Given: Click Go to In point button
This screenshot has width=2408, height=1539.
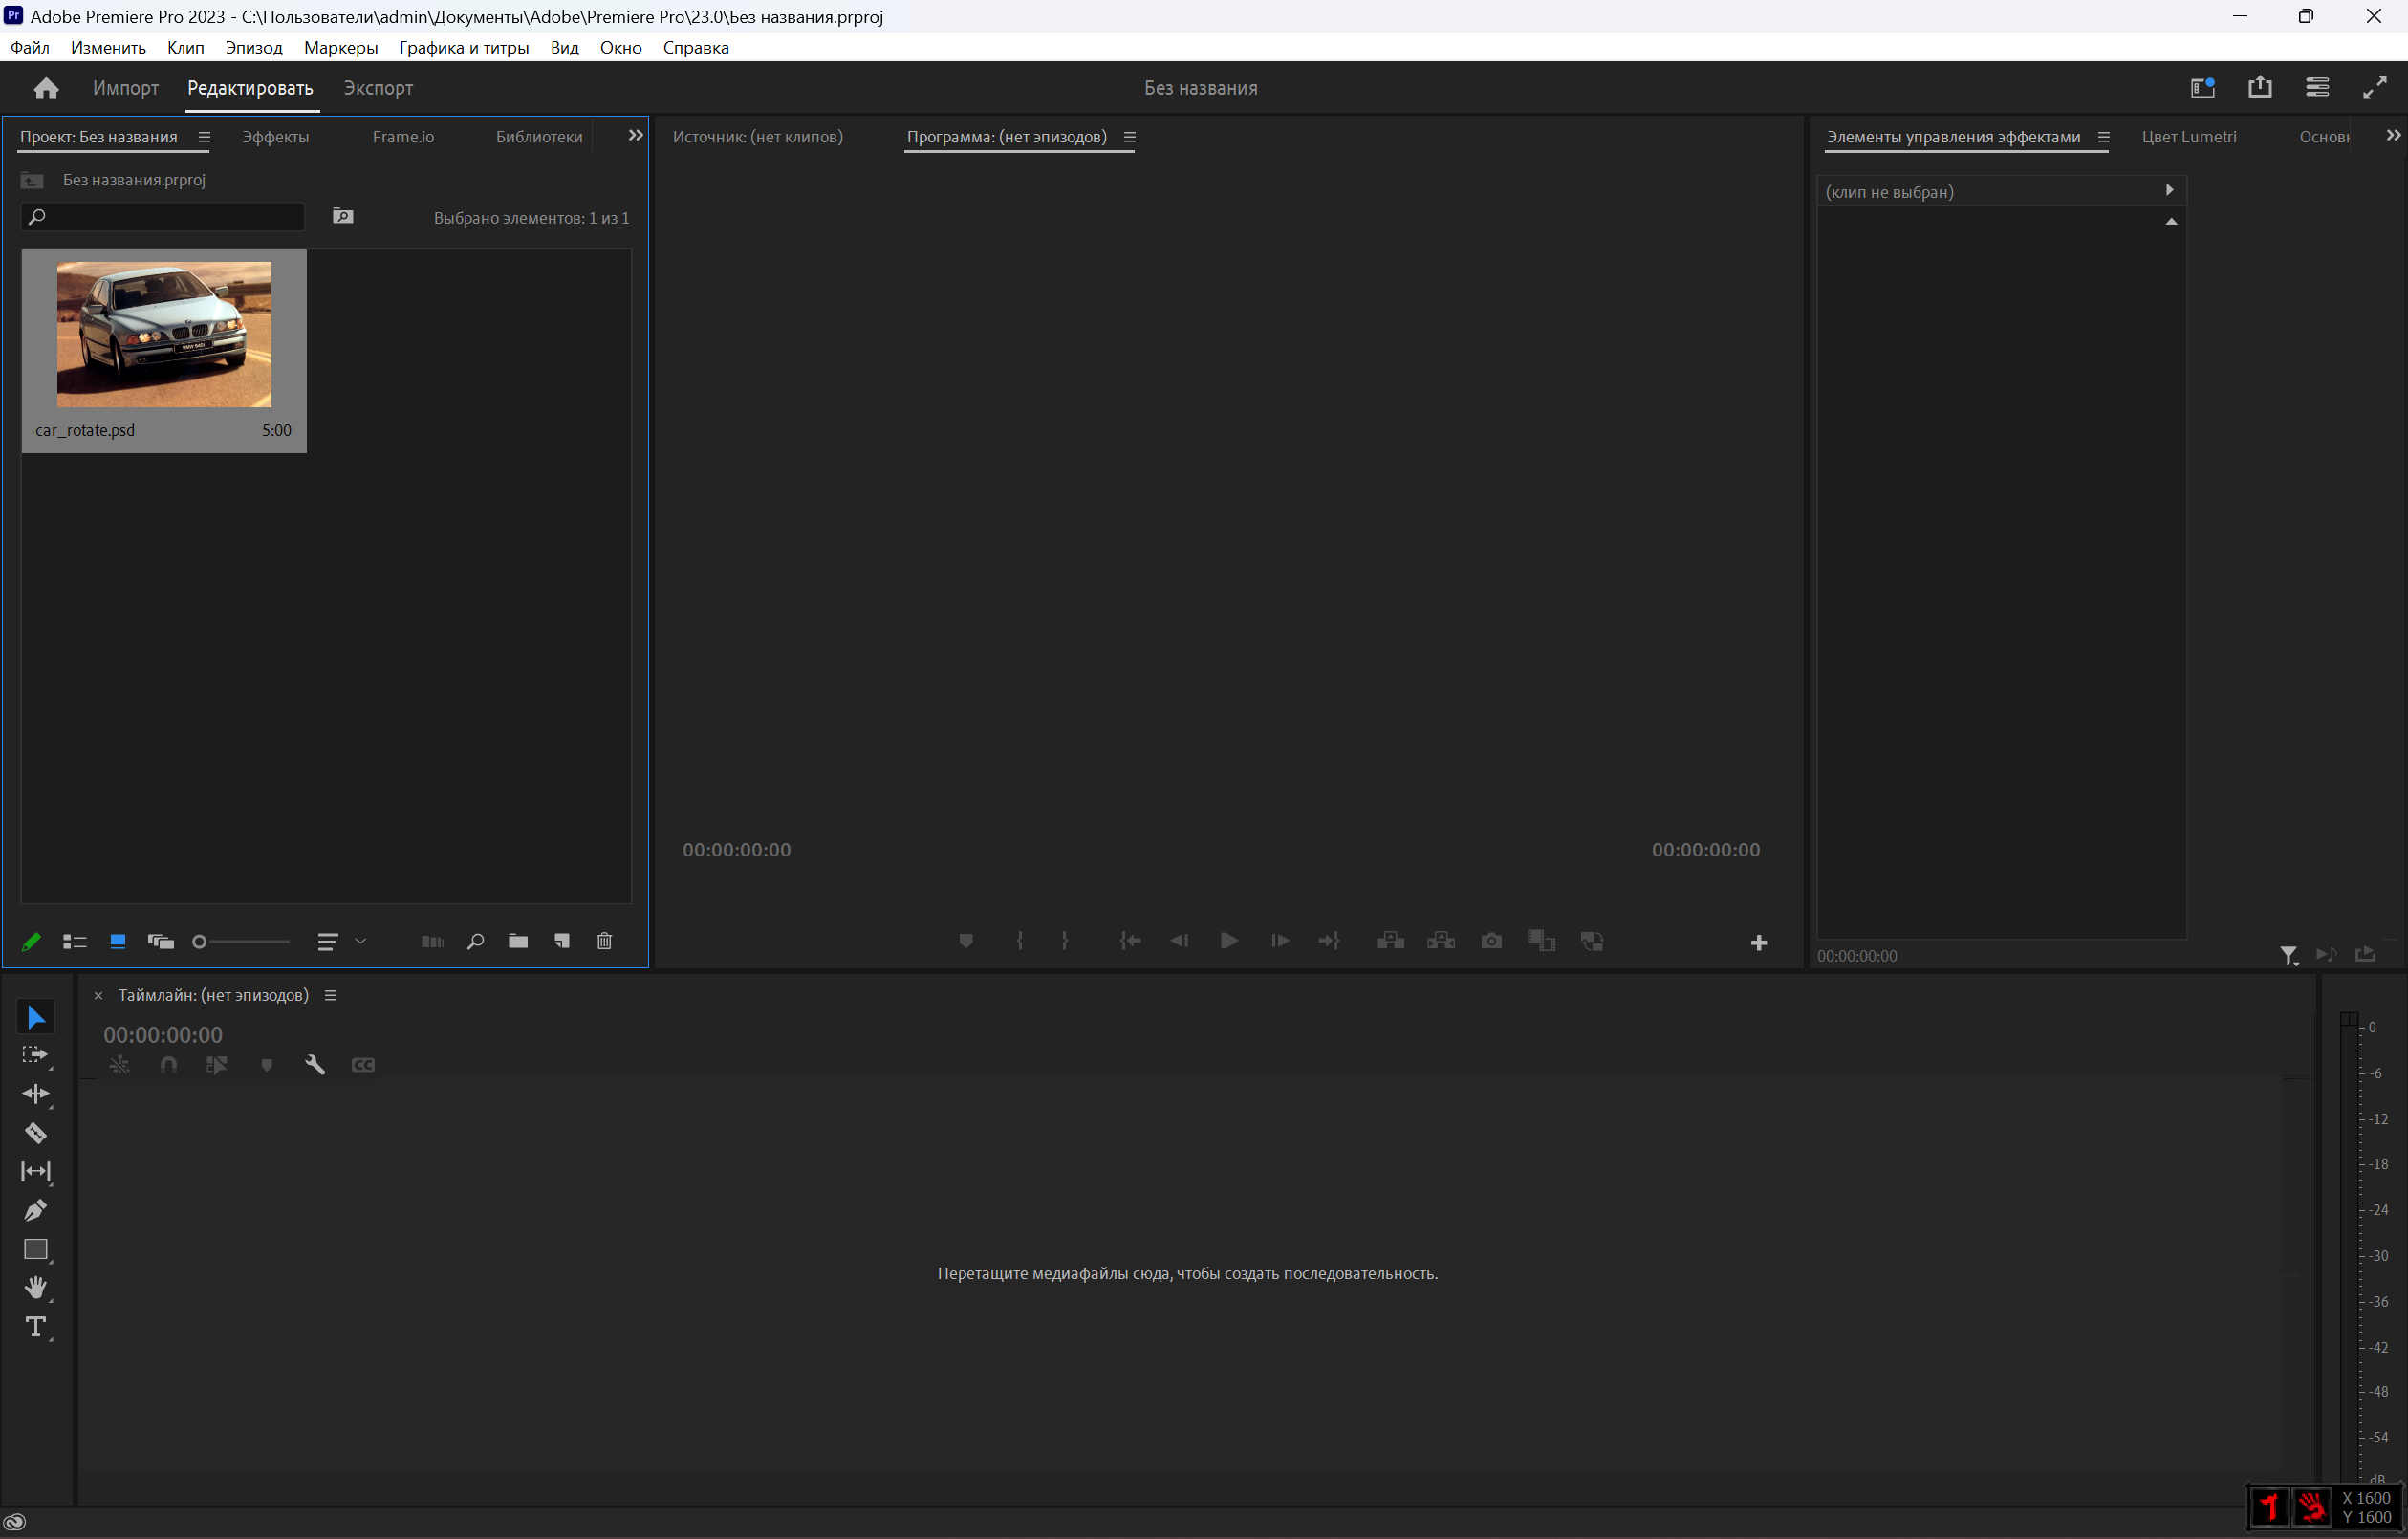Looking at the screenshot, I should tap(1130, 941).
